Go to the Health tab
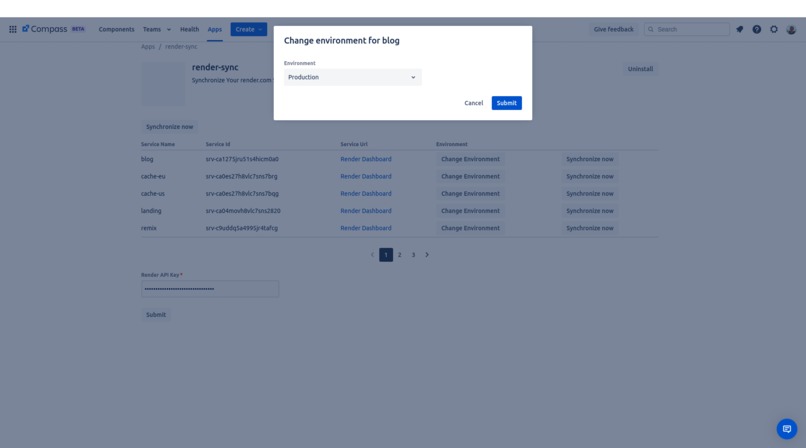Screen dimensions: 806x448 pos(189,29)
